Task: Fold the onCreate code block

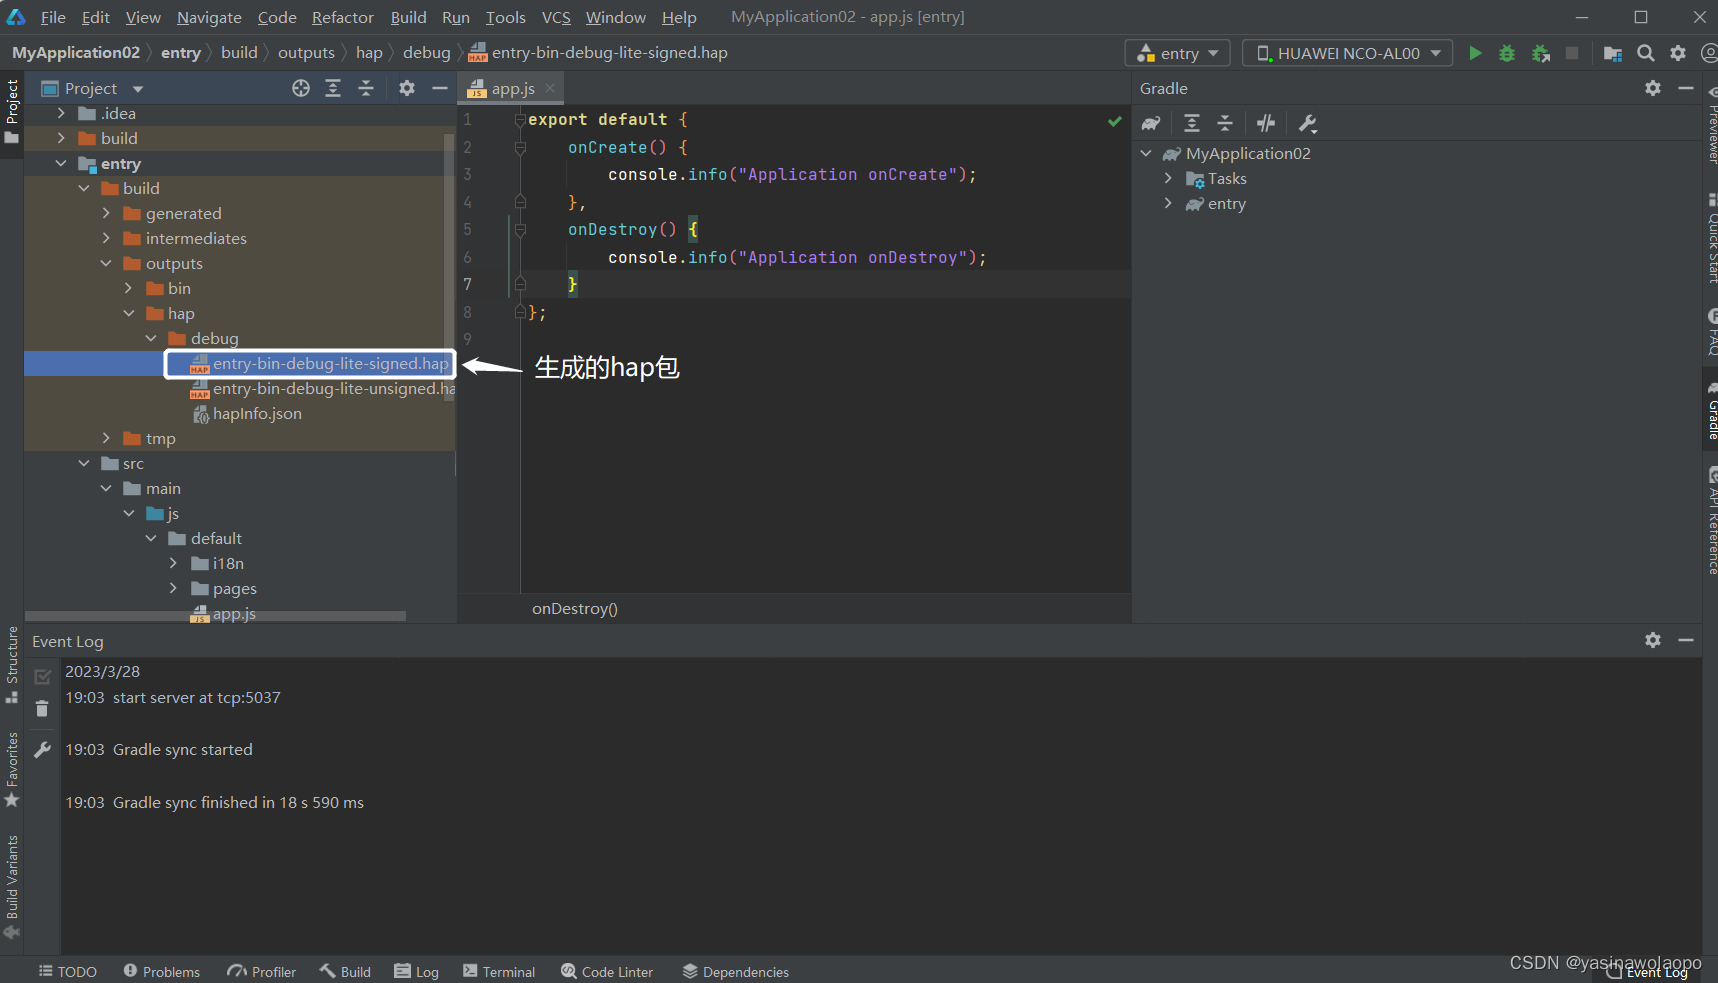Action: (x=520, y=147)
